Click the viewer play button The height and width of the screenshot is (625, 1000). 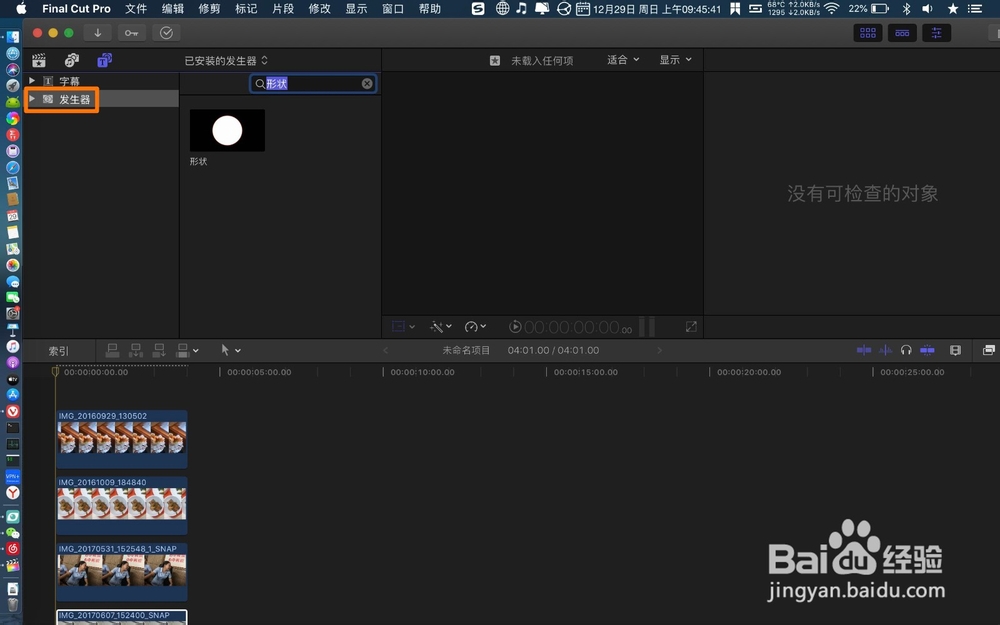point(515,327)
